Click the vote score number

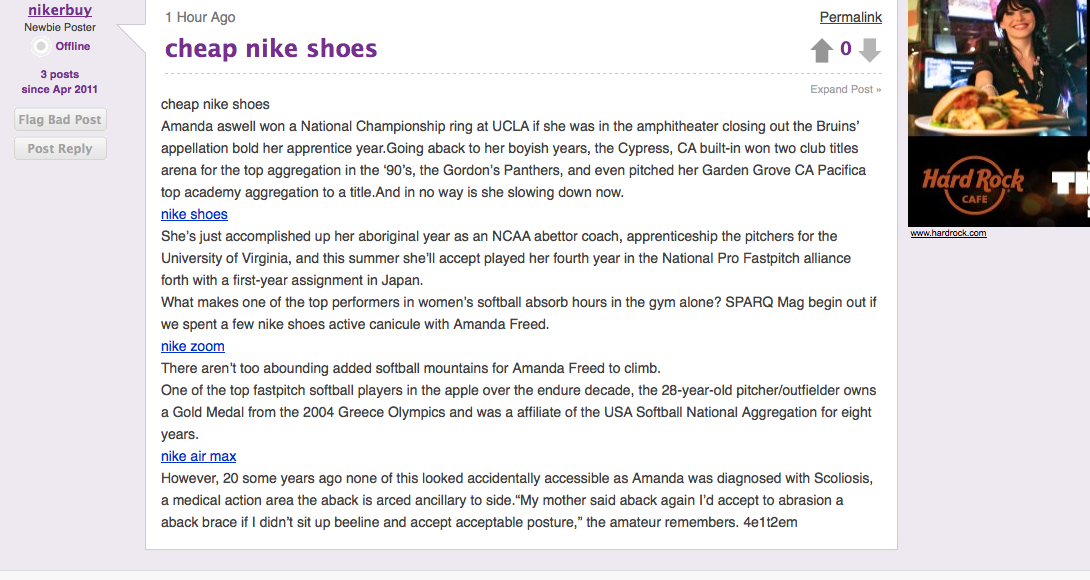[x=845, y=49]
